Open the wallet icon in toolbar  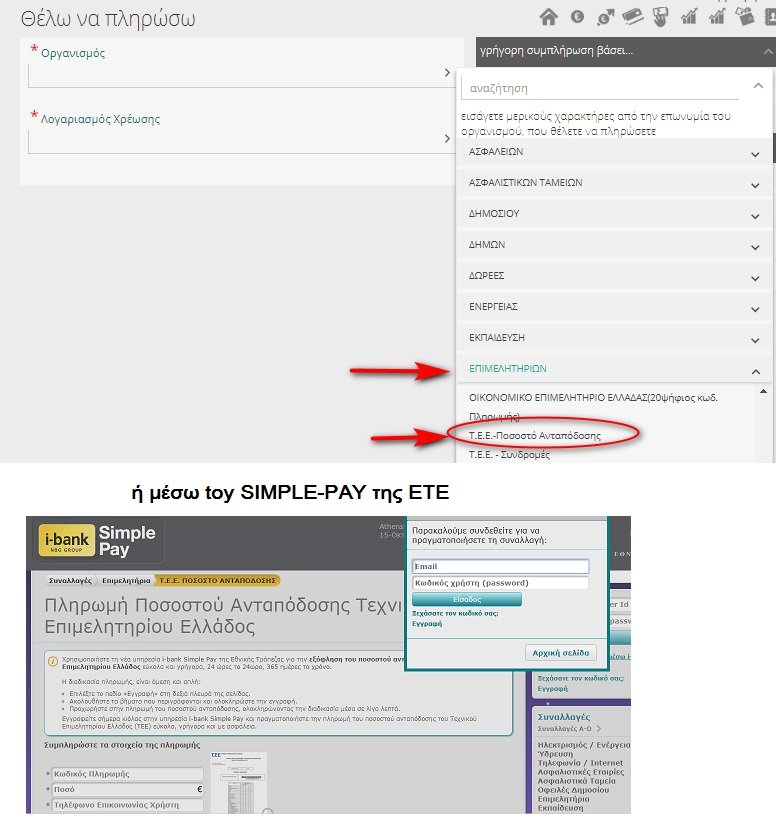[745, 17]
